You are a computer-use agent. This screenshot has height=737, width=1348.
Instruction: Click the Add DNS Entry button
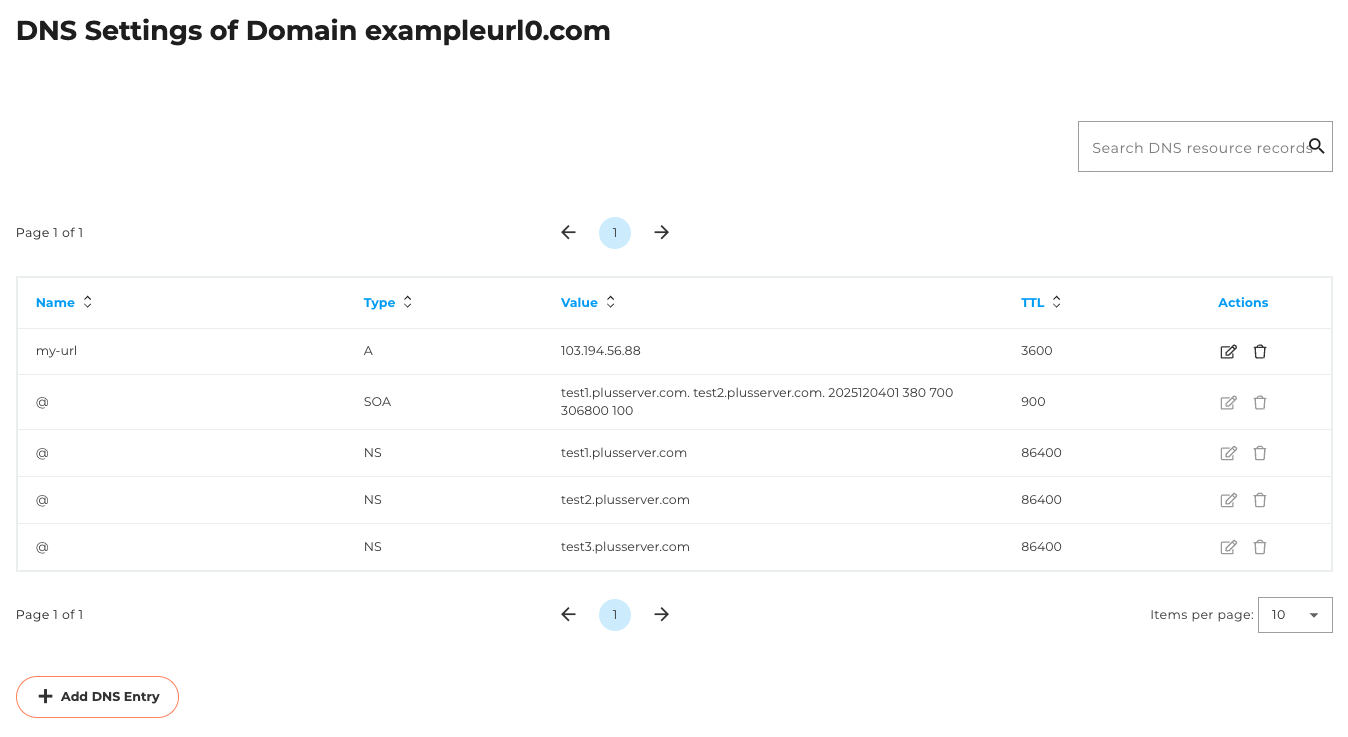point(97,696)
